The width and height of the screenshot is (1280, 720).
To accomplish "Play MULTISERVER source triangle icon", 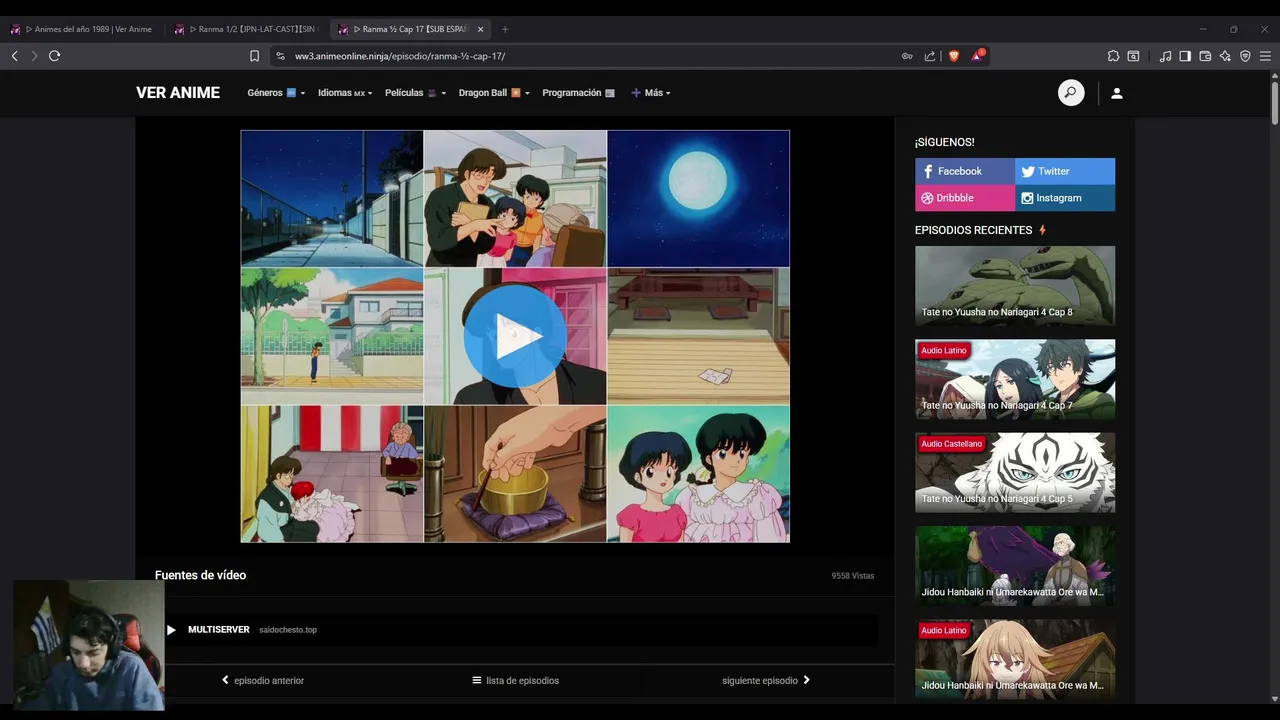I will (171, 630).
